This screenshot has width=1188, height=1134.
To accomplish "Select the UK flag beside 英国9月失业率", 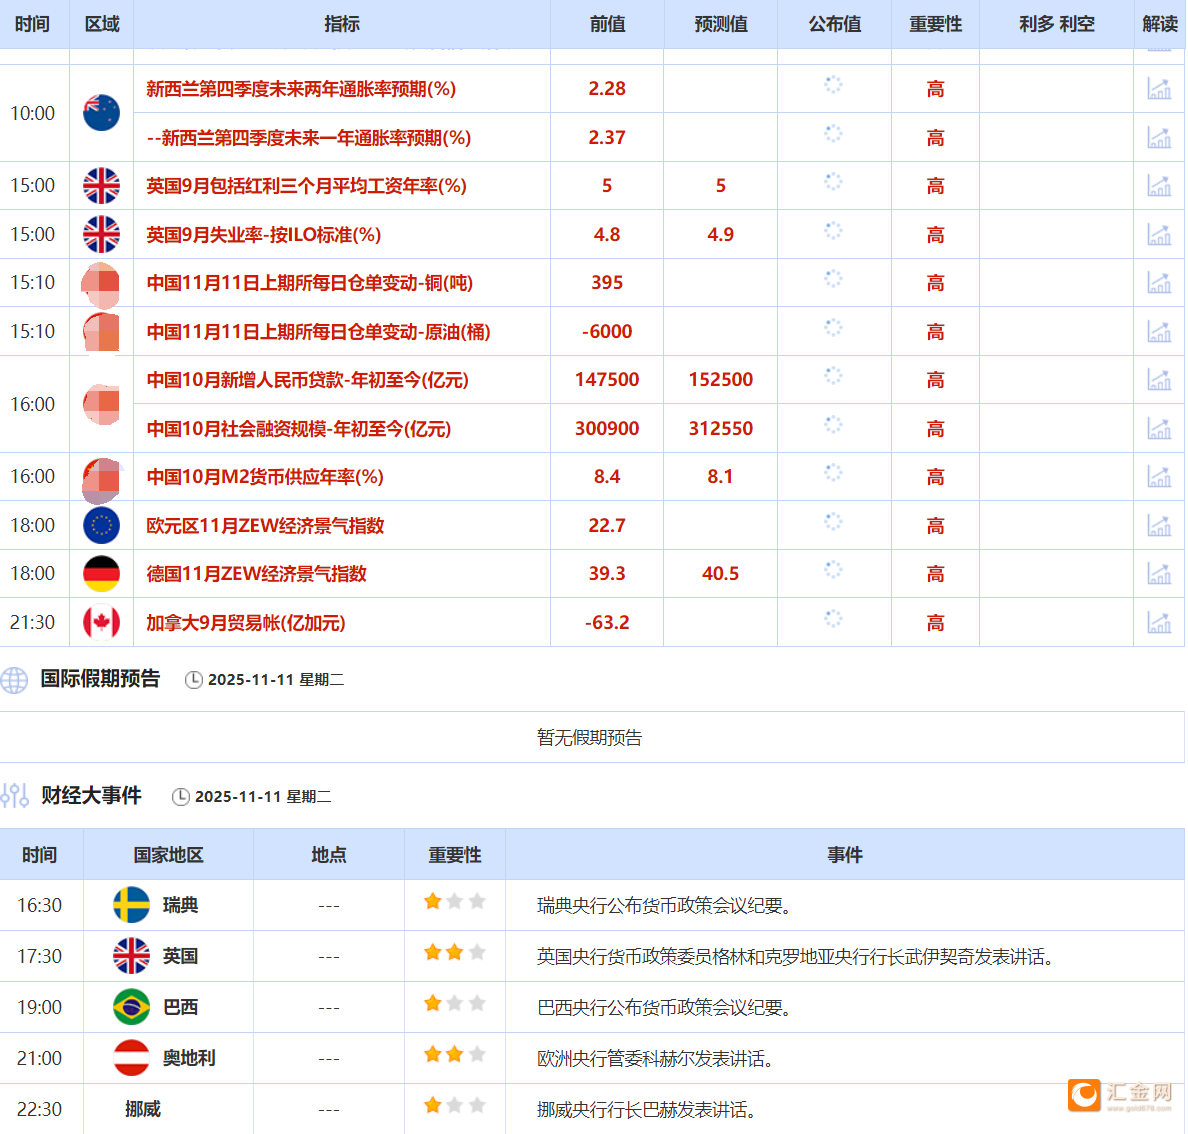I will pyautogui.click(x=101, y=234).
